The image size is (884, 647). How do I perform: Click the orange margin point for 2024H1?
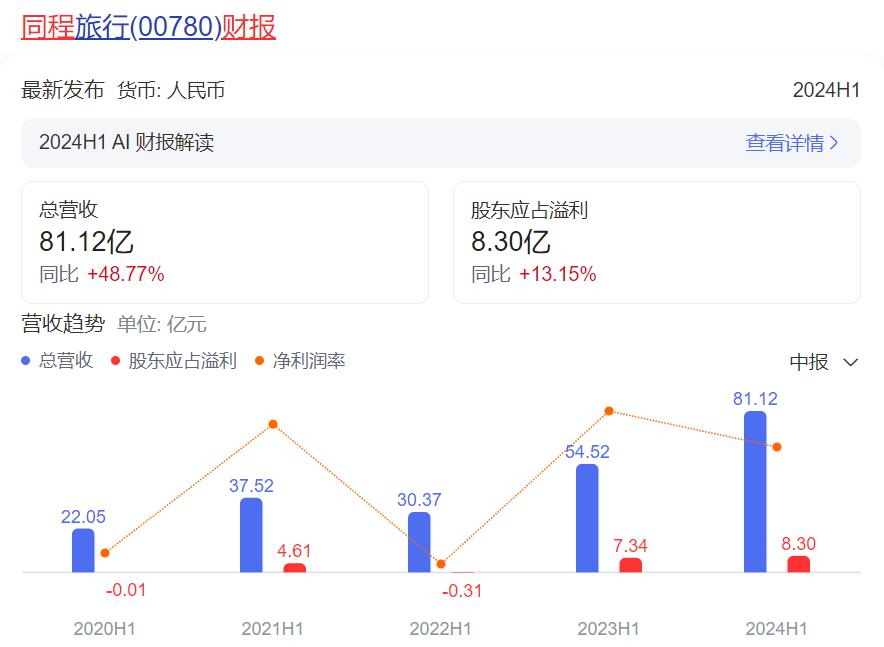pos(777,447)
